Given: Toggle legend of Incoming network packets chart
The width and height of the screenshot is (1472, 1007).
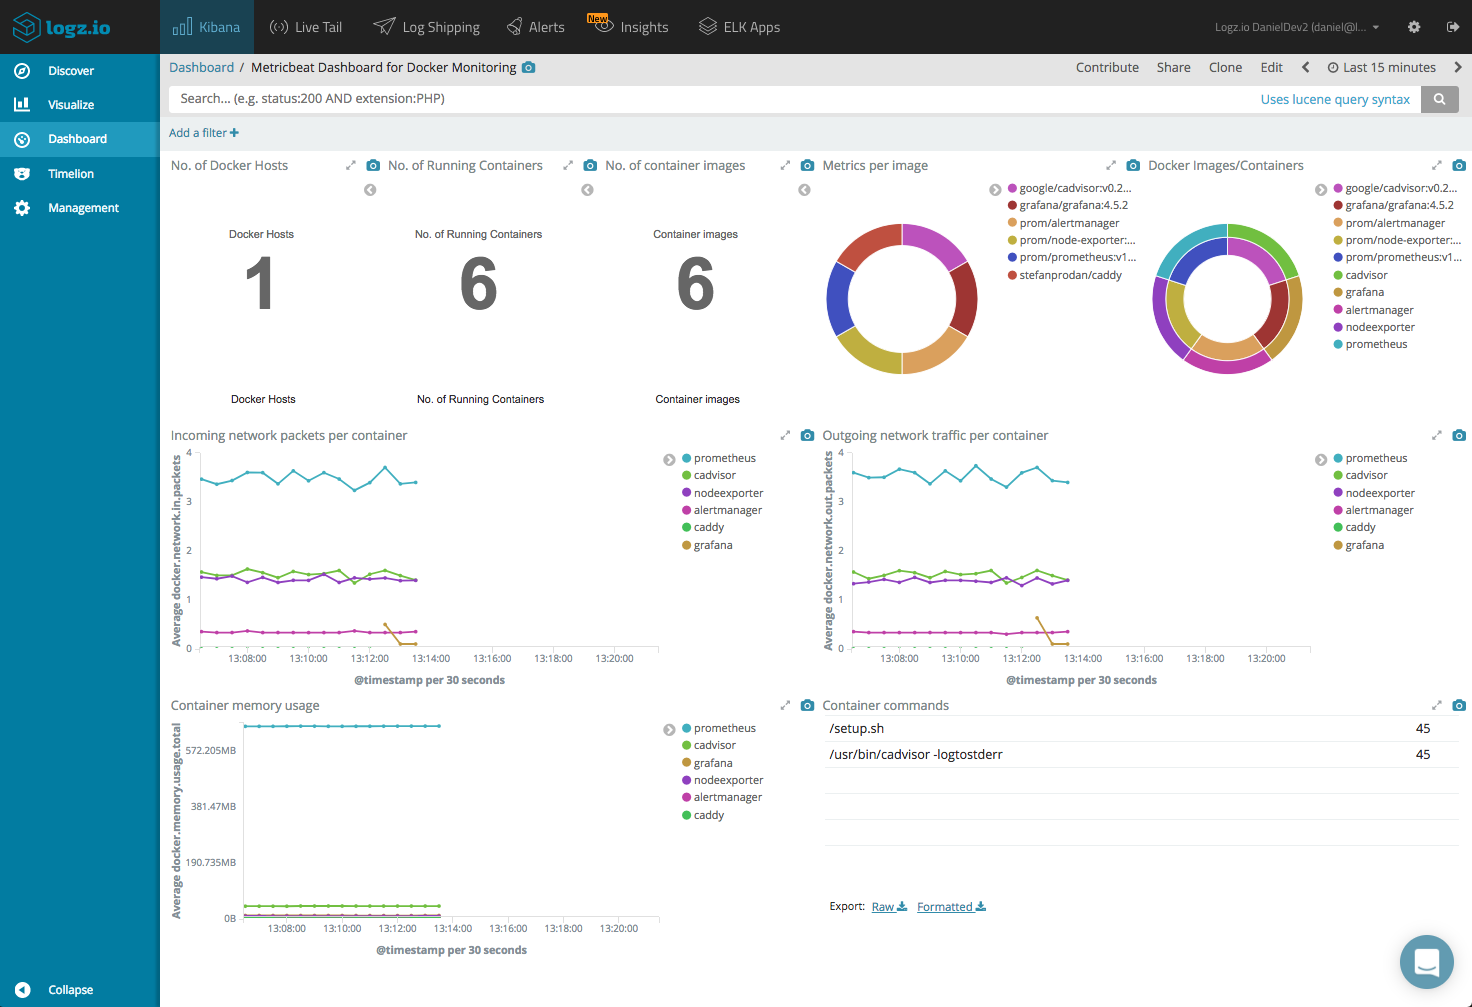Looking at the screenshot, I should tap(669, 460).
